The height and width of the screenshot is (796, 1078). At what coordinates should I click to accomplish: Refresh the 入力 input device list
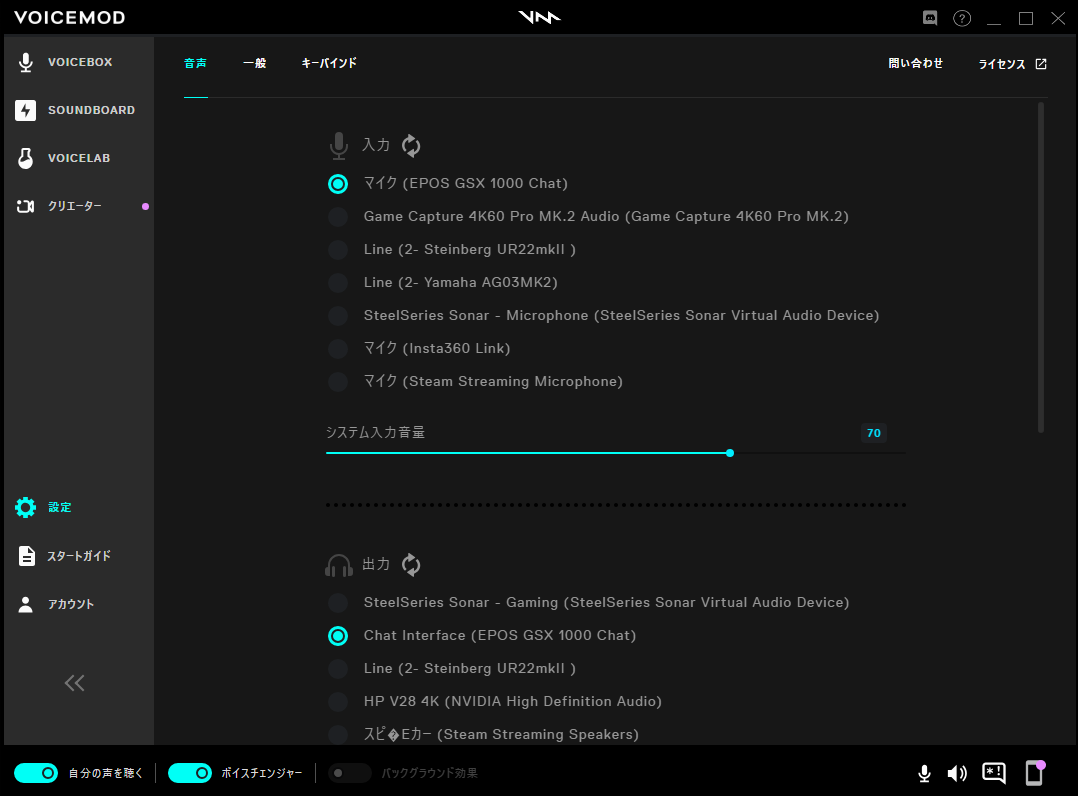coord(411,145)
